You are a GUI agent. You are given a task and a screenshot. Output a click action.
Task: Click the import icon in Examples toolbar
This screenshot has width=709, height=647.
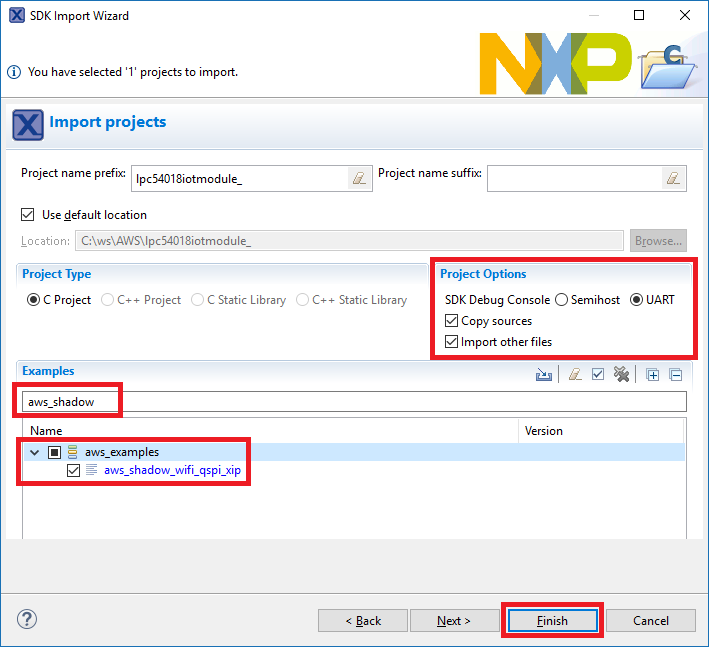(544, 375)
